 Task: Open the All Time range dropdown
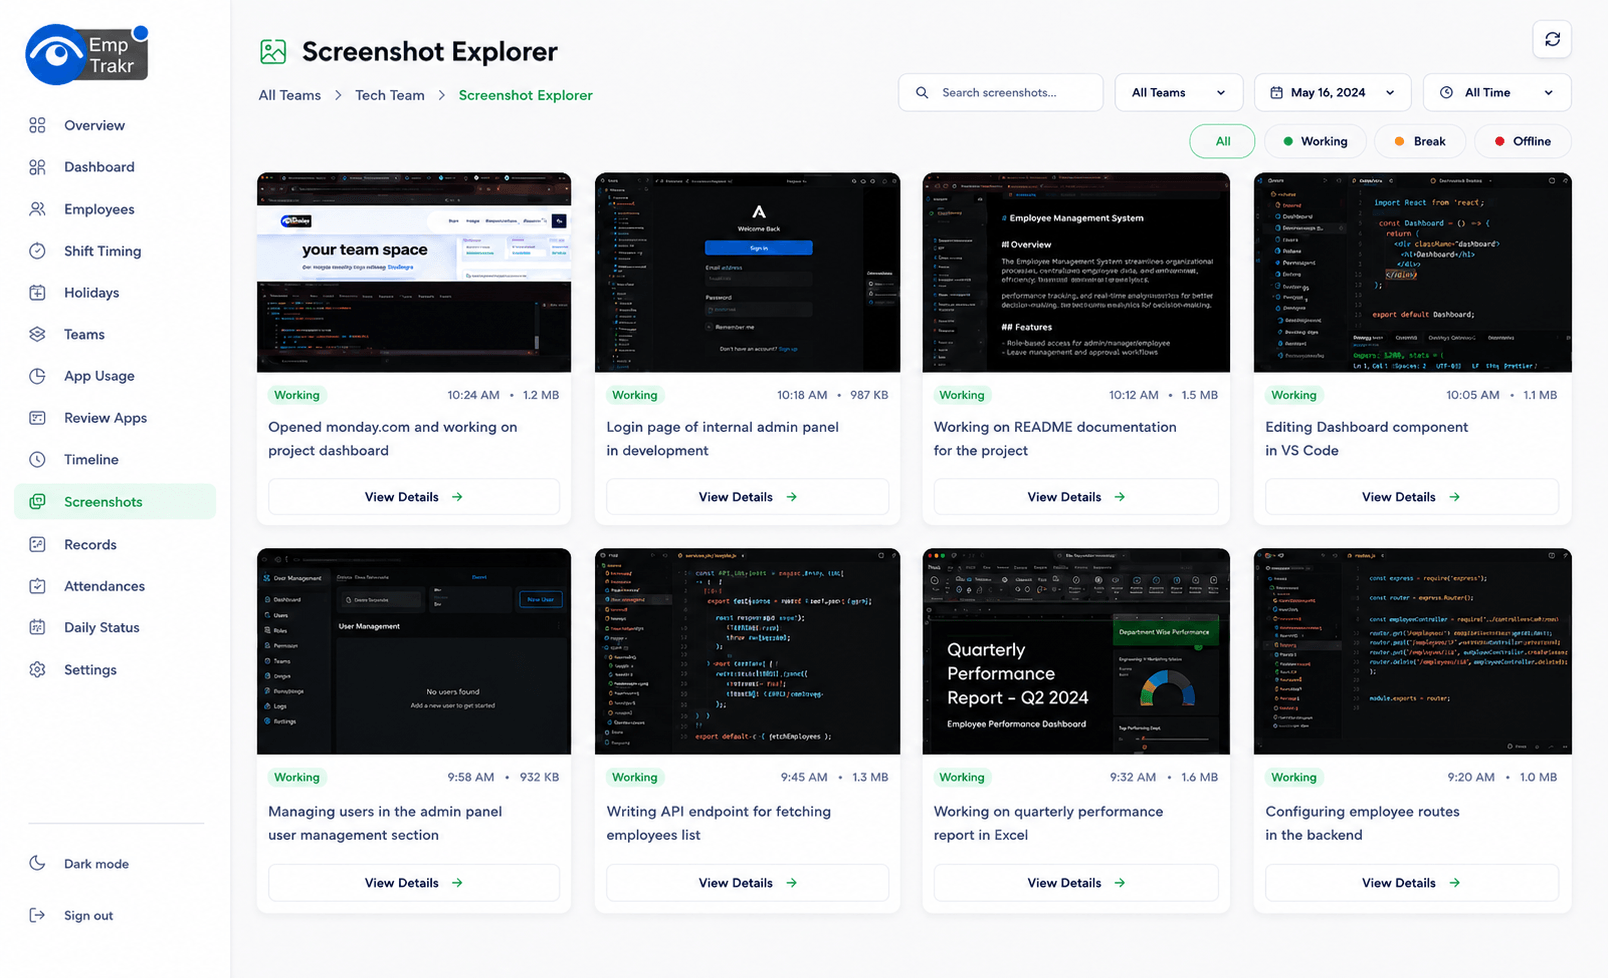pos(1497,93)
